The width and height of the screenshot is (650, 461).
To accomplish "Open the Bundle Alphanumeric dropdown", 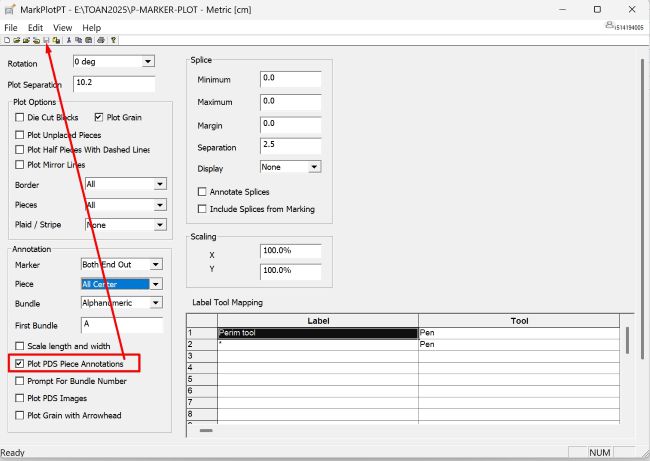I will point(156,303).
